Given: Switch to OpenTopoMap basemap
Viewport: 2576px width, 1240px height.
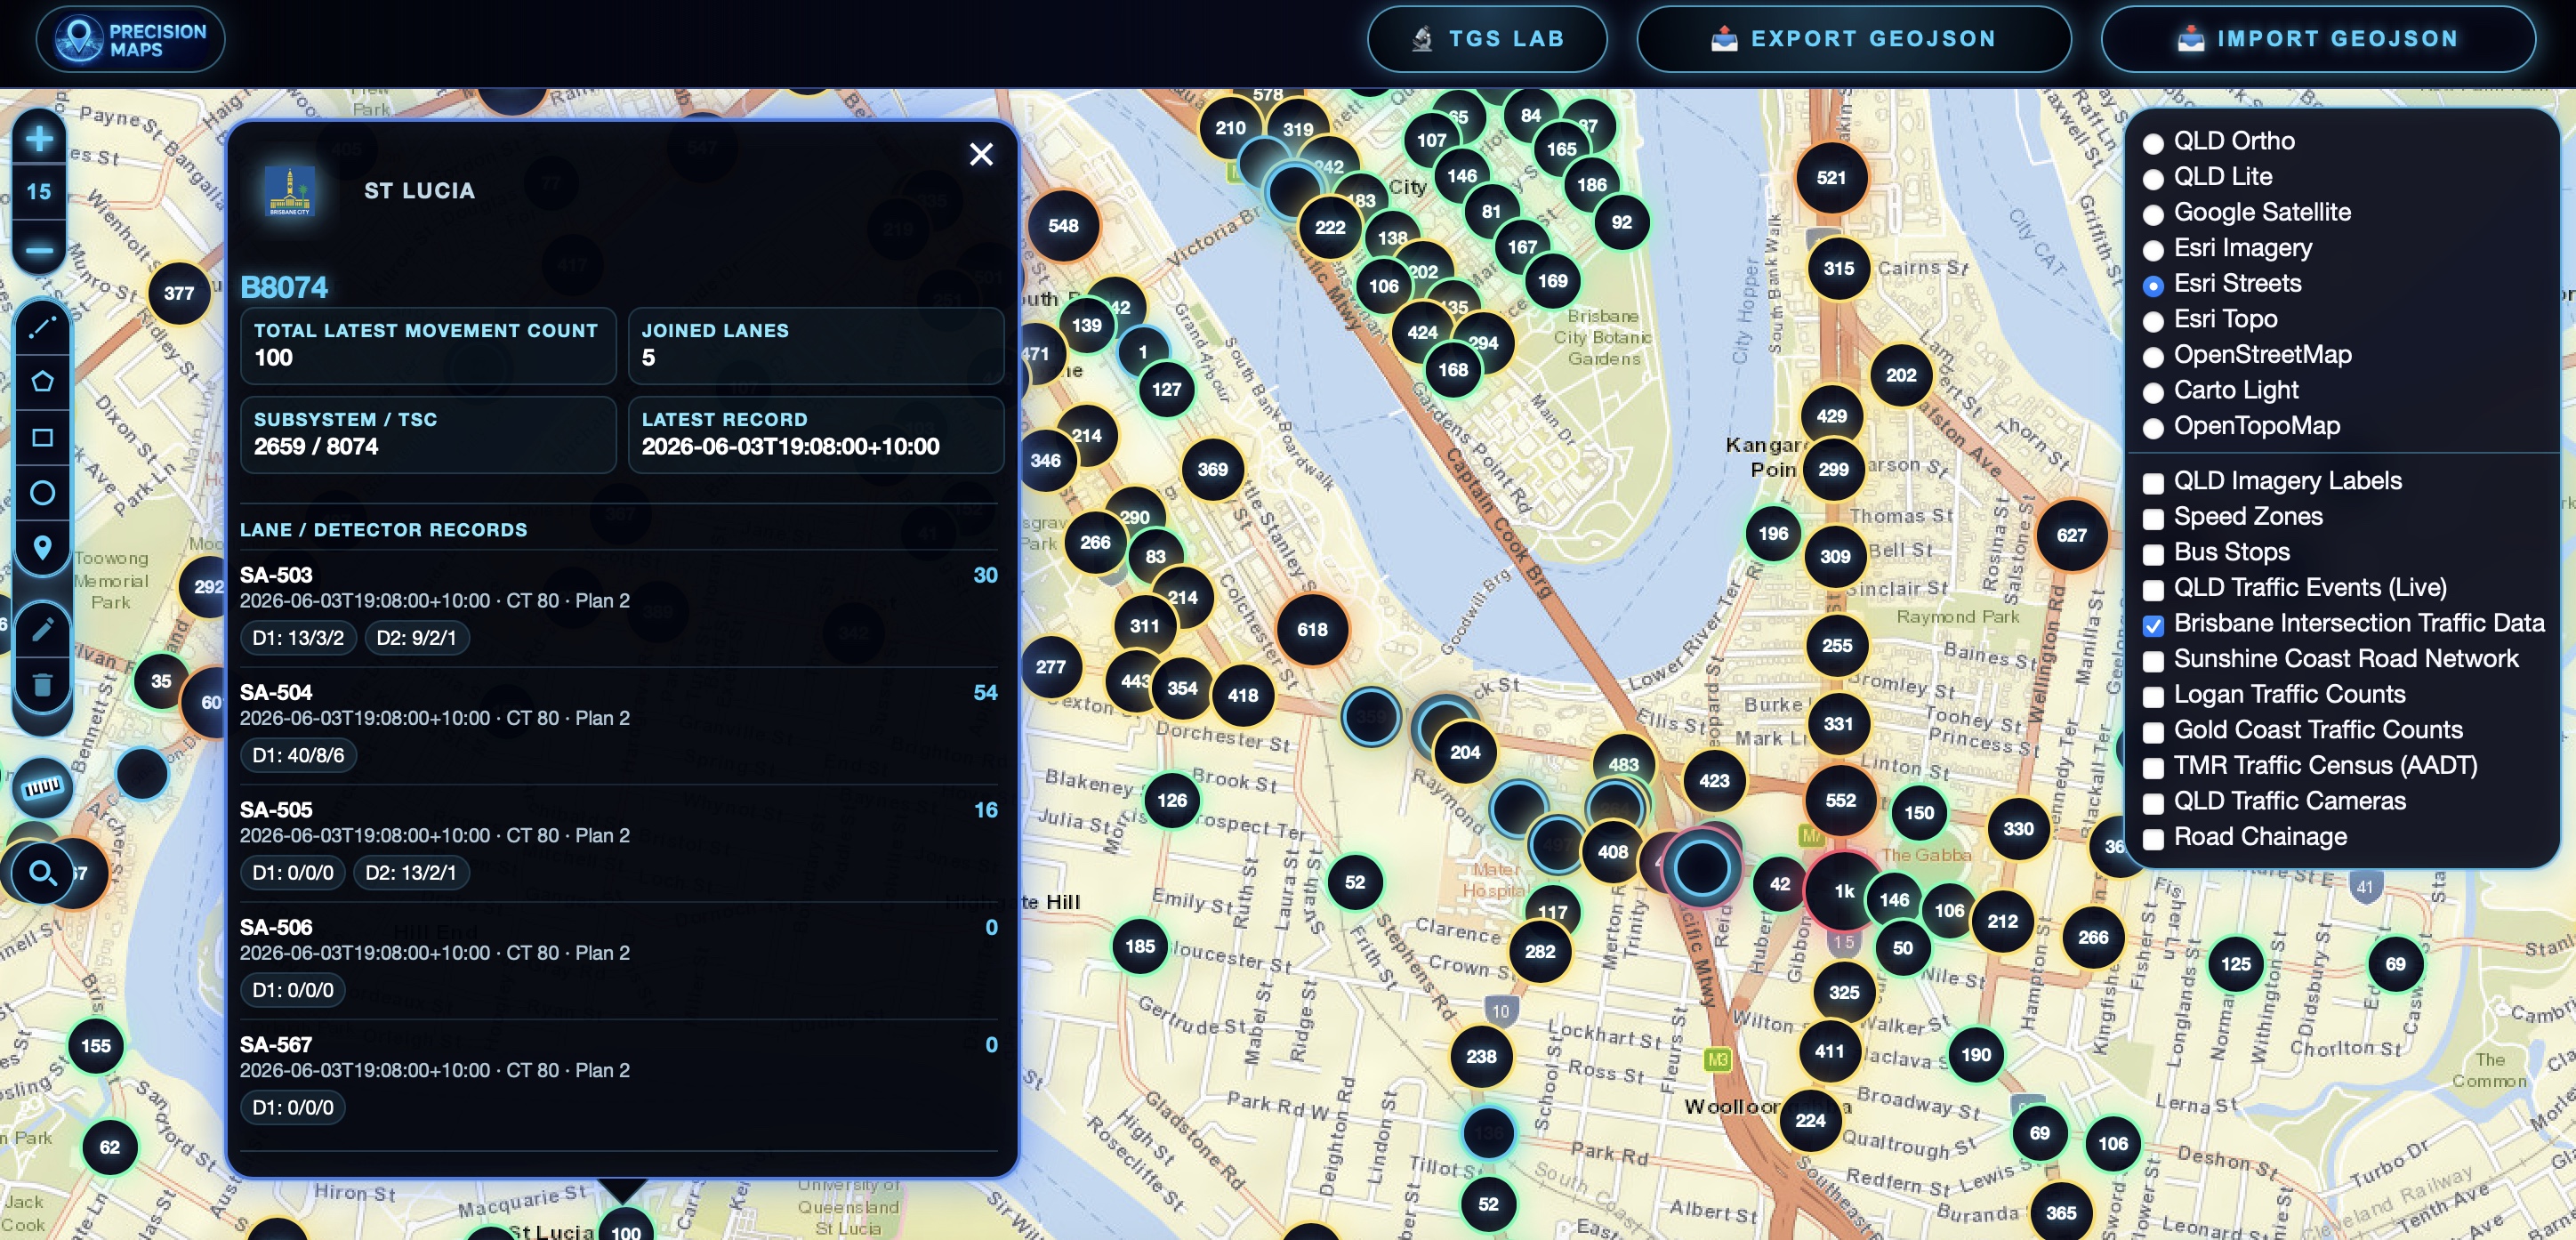Looking at the screenshot, I should pos(2153,428).
